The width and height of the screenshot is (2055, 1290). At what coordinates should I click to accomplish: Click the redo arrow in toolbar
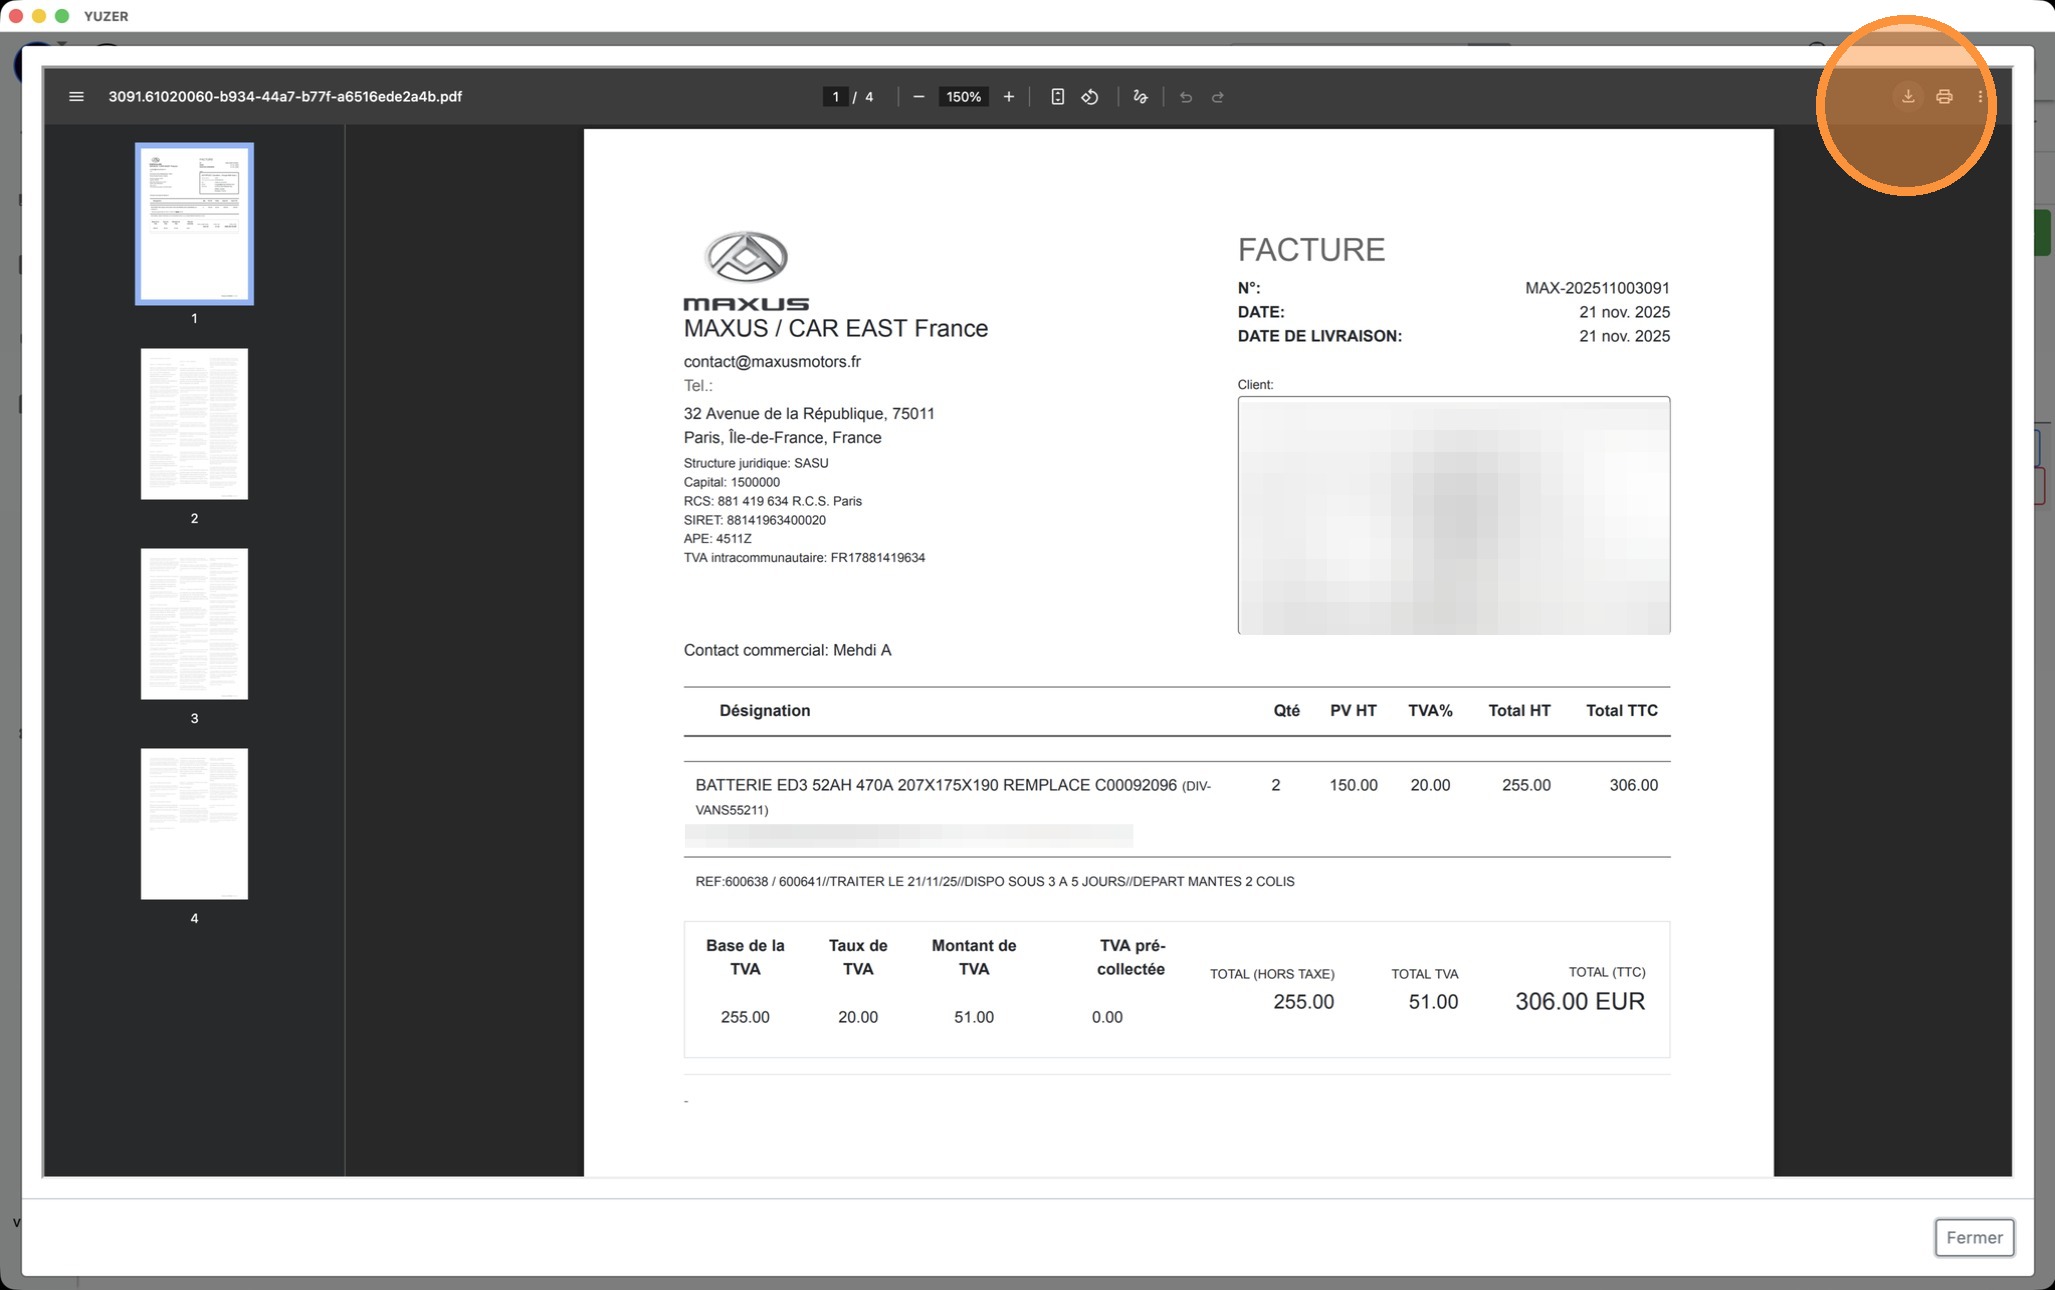click(x=1218, y=97)
